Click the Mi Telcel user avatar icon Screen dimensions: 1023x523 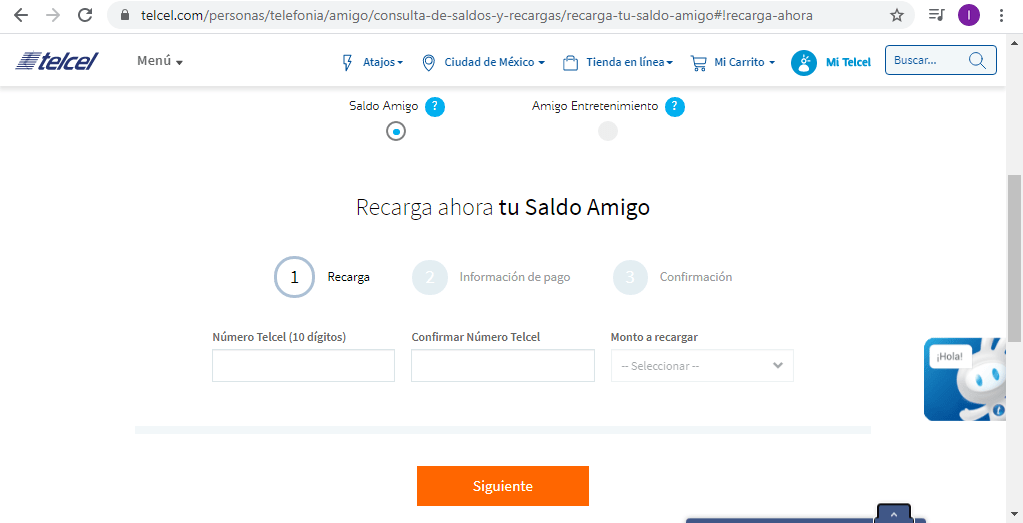click(804, 63)
